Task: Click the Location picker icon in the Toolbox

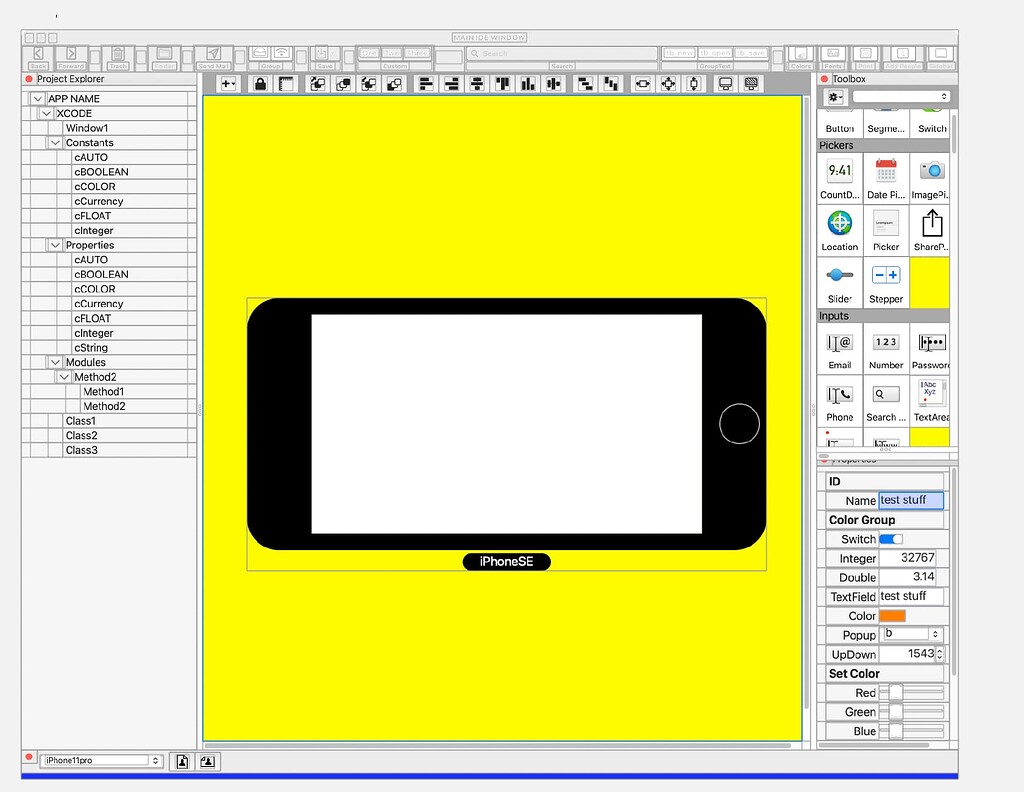Action: [x=840, y=223]
